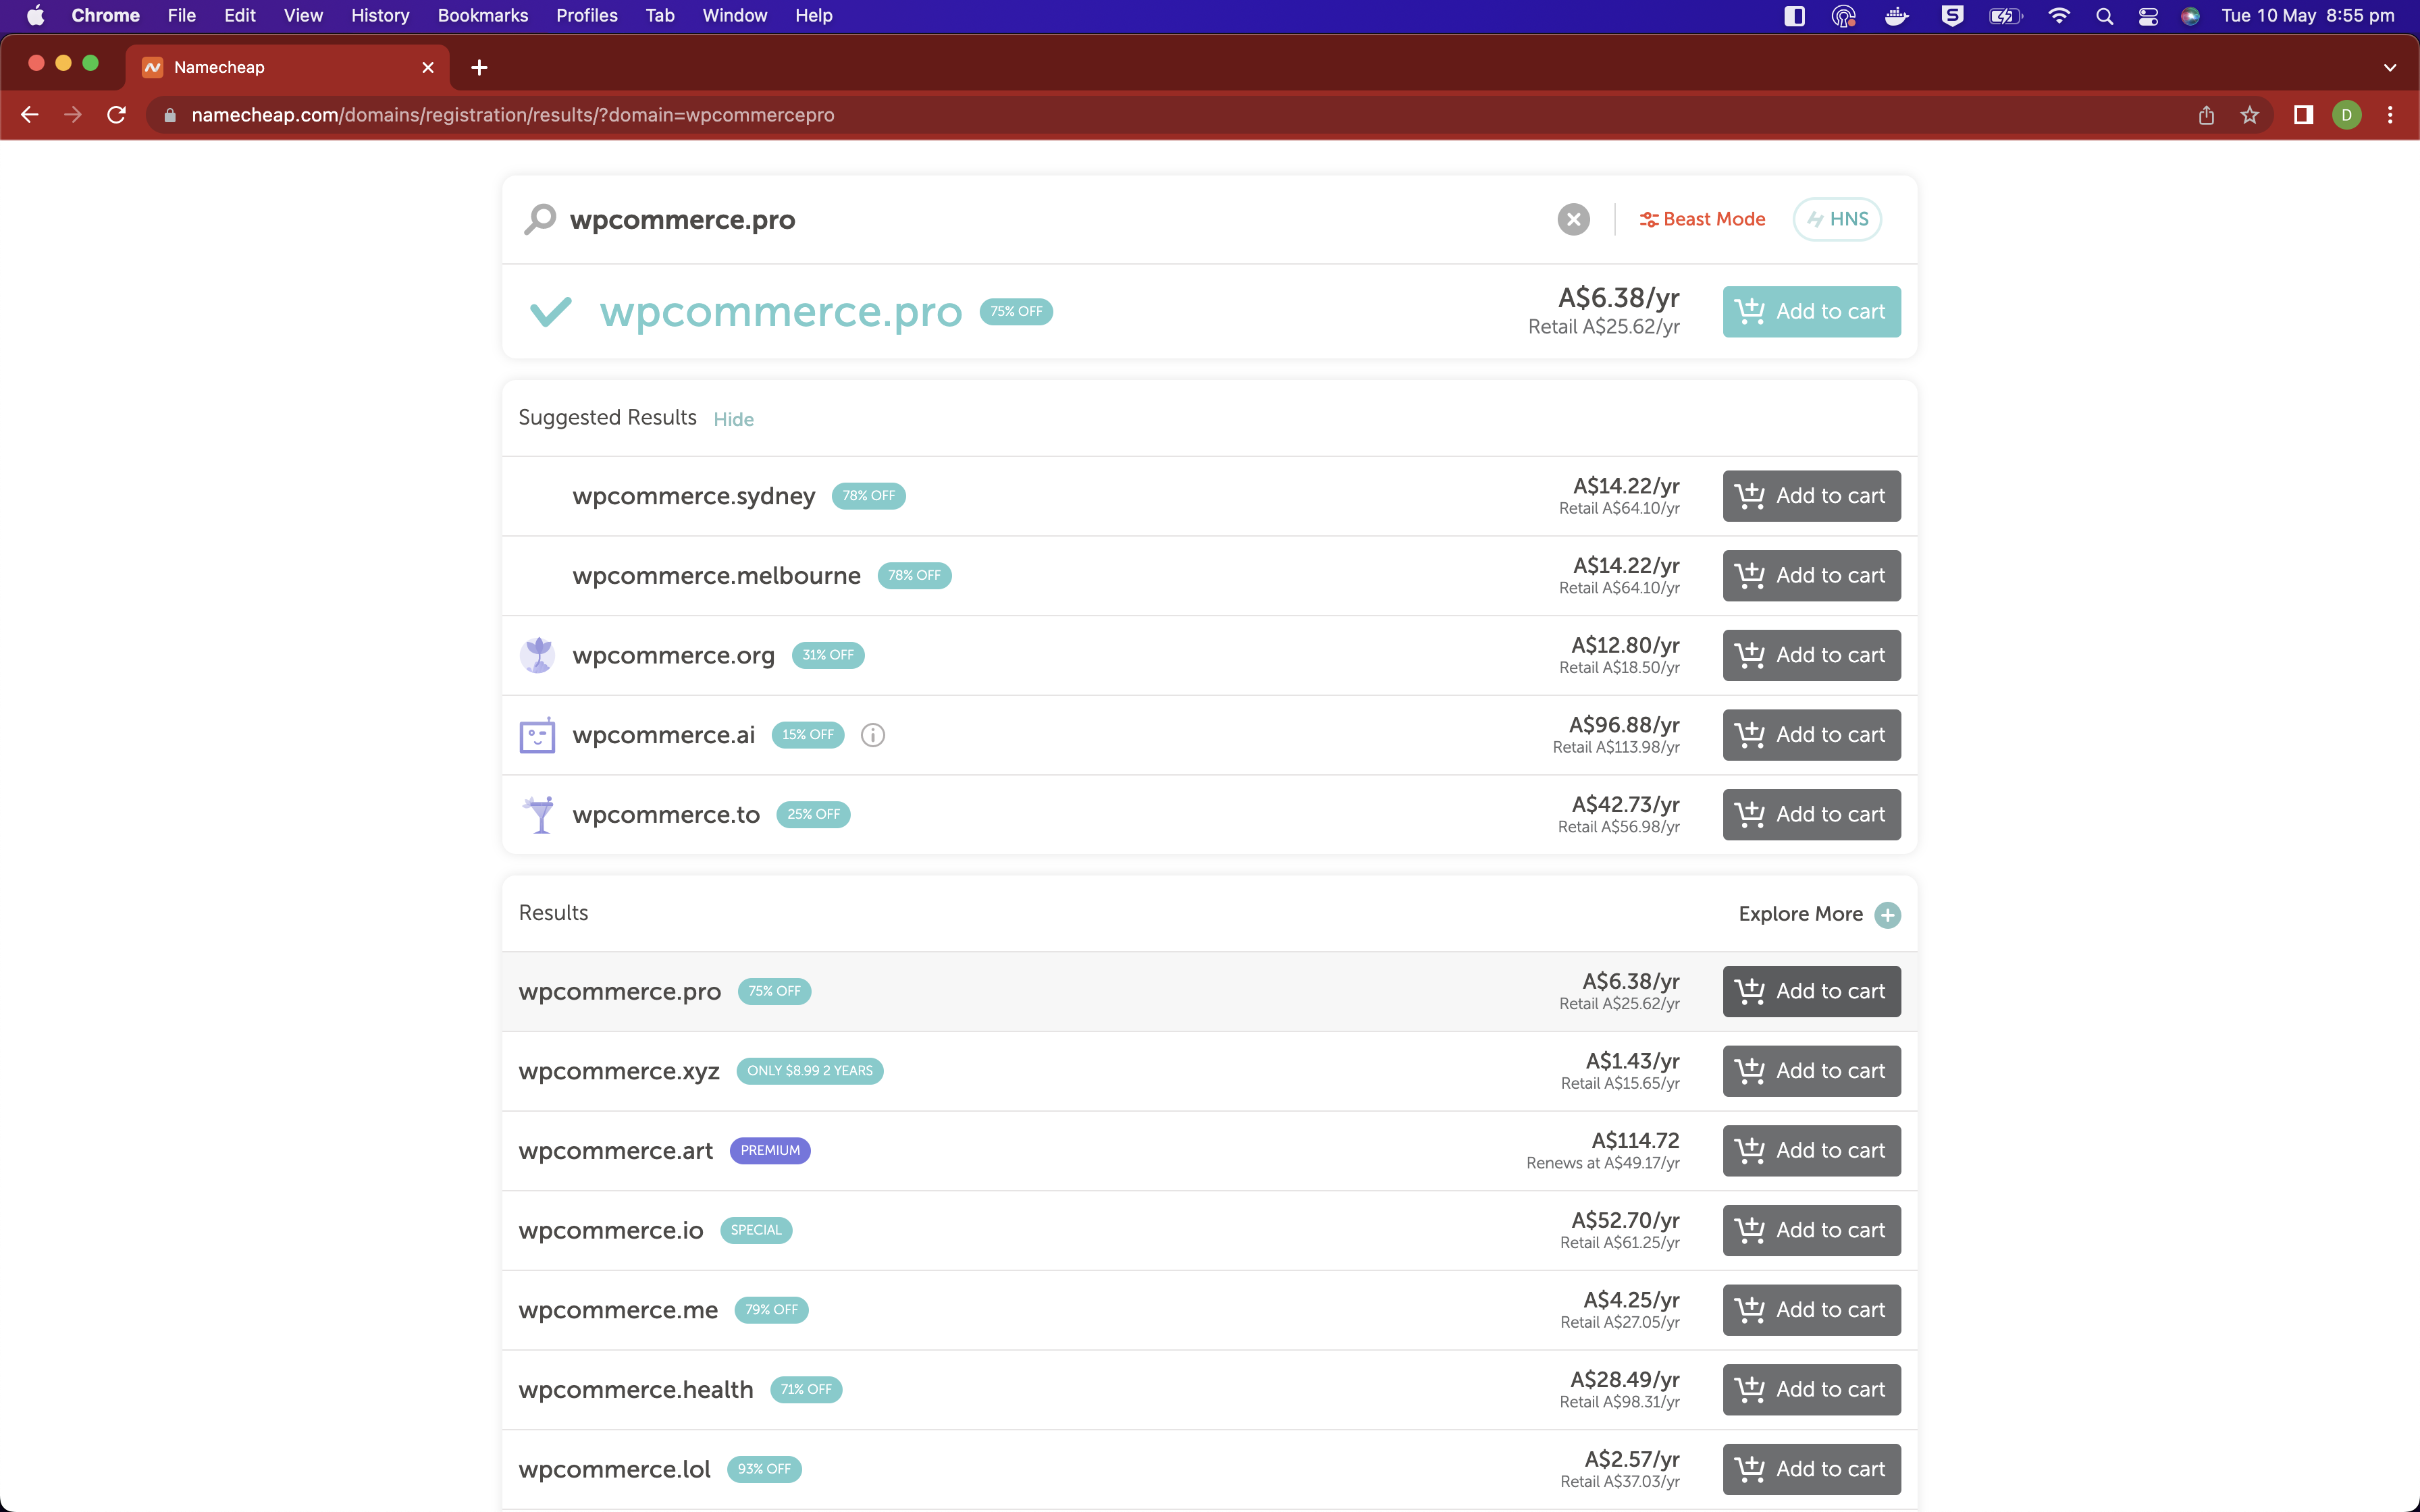Reload the Namecheap page
This screenshot has width=2420, height=1512.
(117, 115)
